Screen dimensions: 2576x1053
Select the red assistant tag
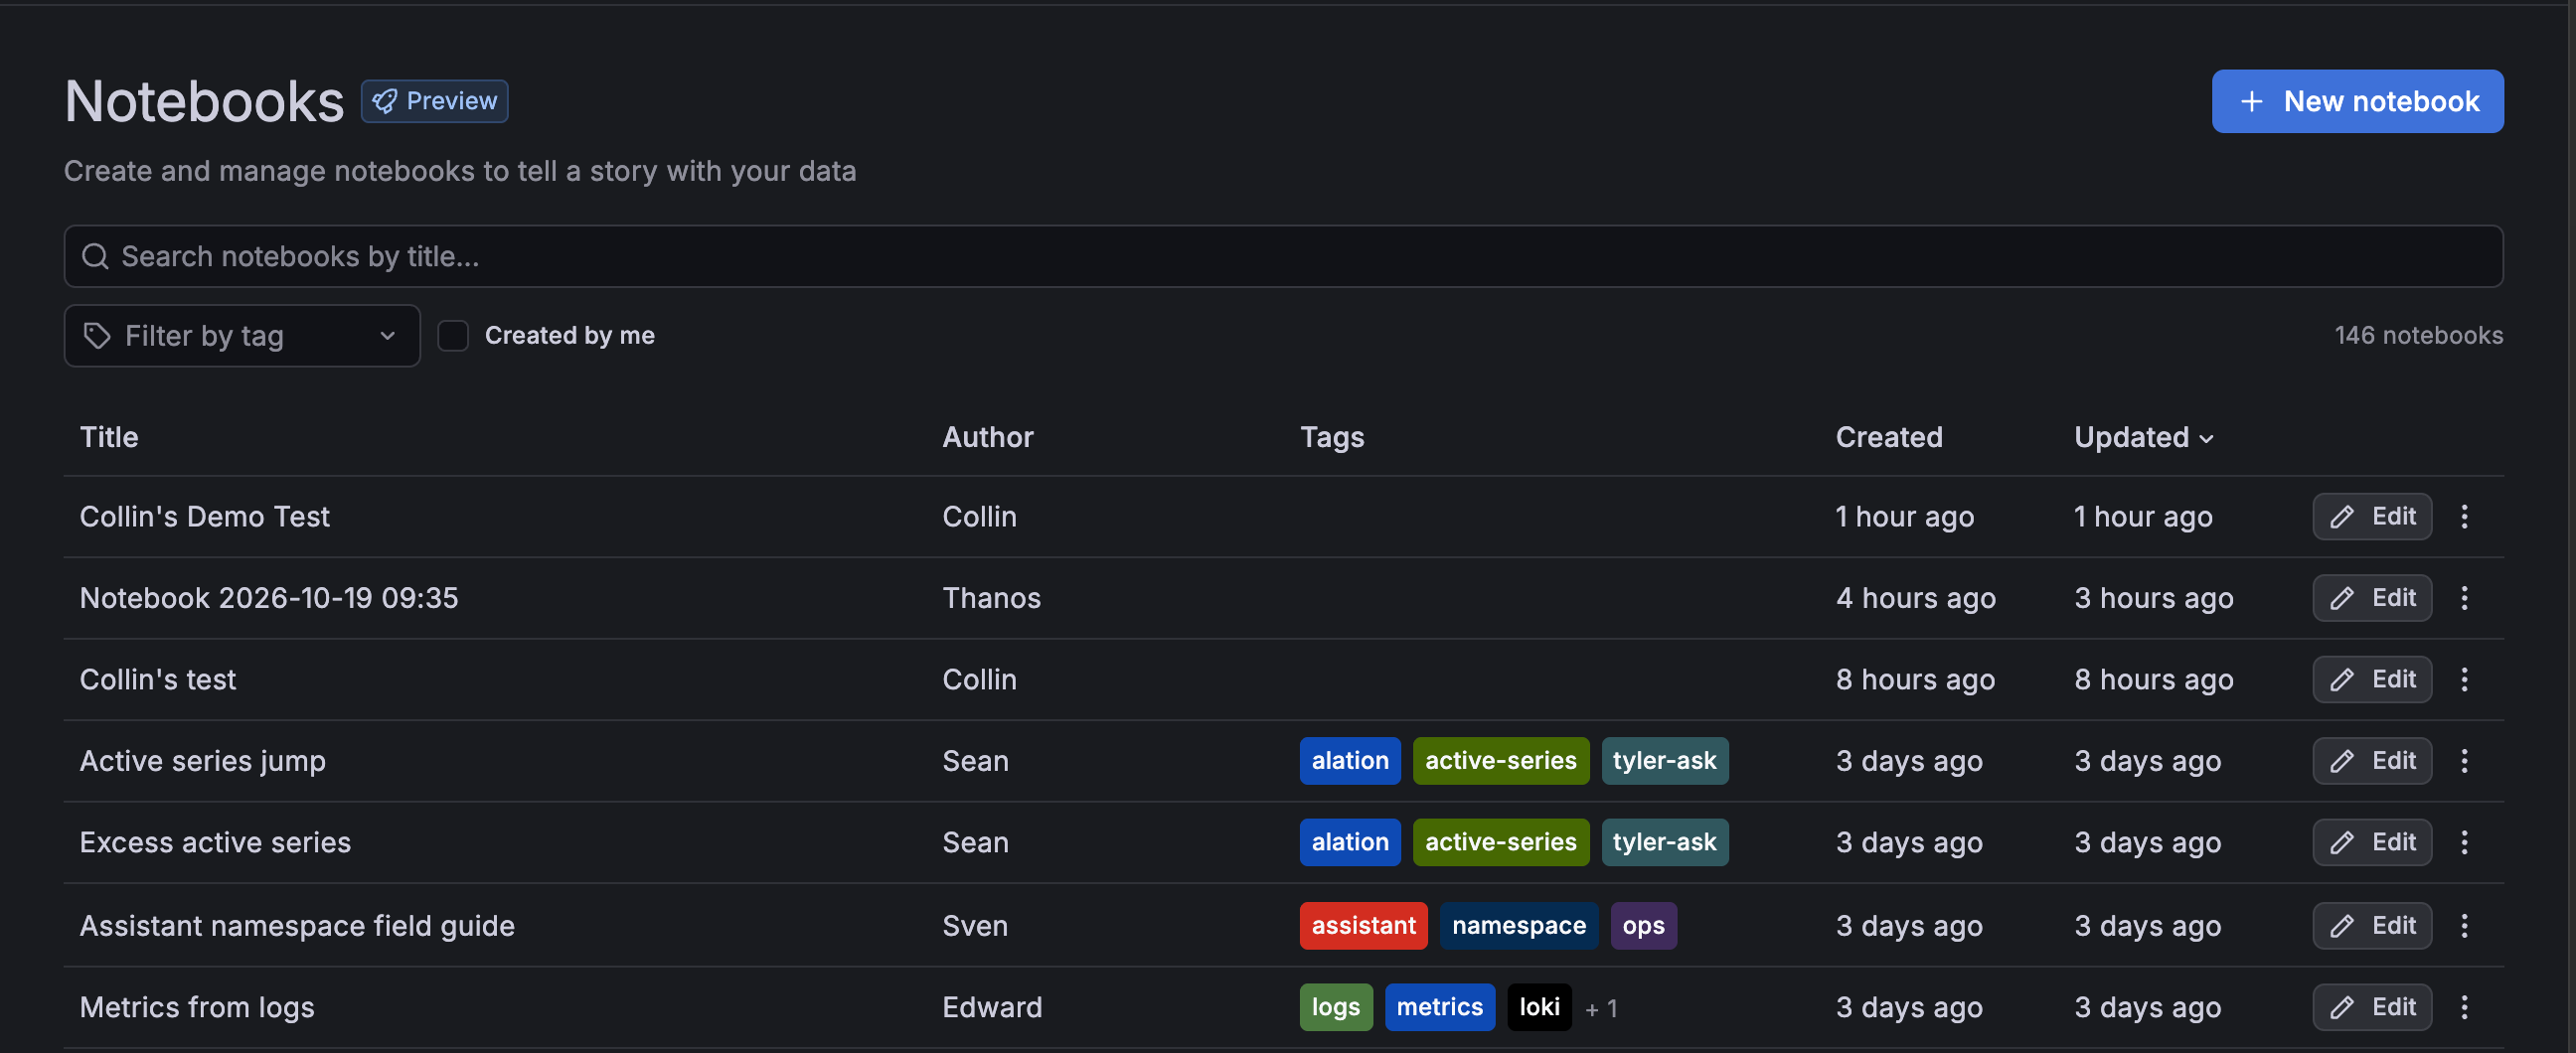coord(1363,926)
